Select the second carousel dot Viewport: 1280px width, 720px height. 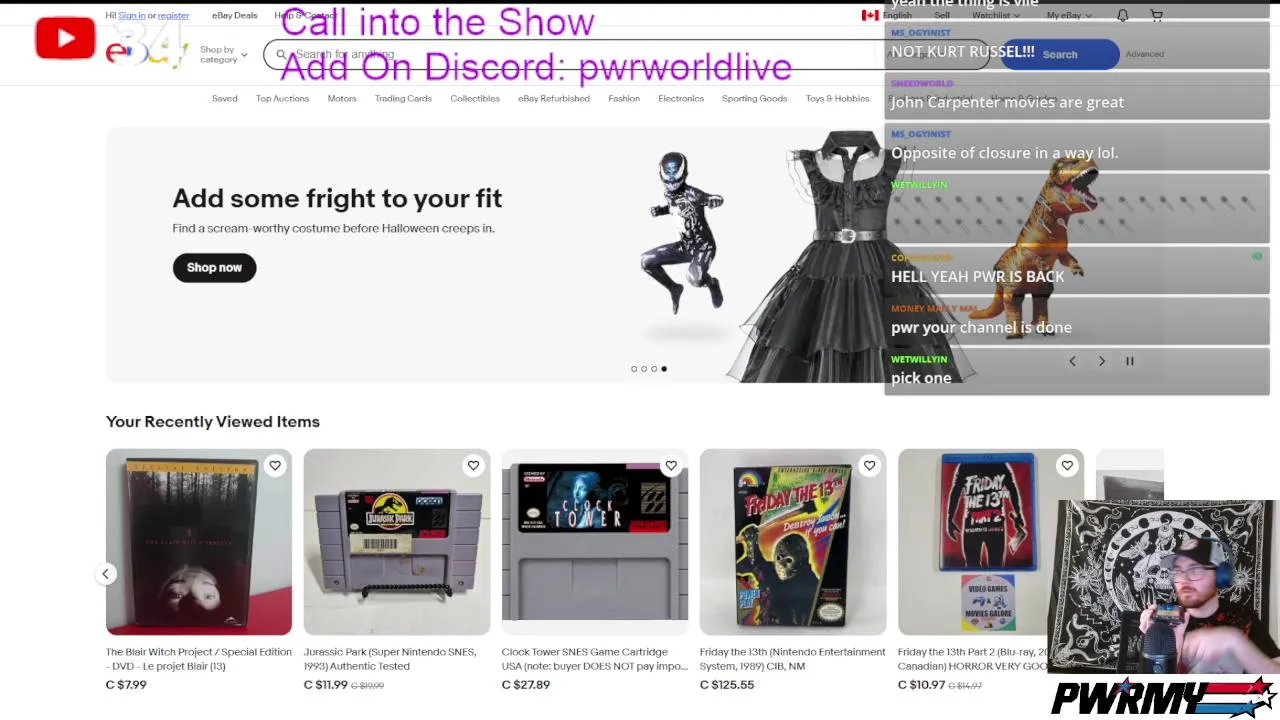(x=643, y=369)
